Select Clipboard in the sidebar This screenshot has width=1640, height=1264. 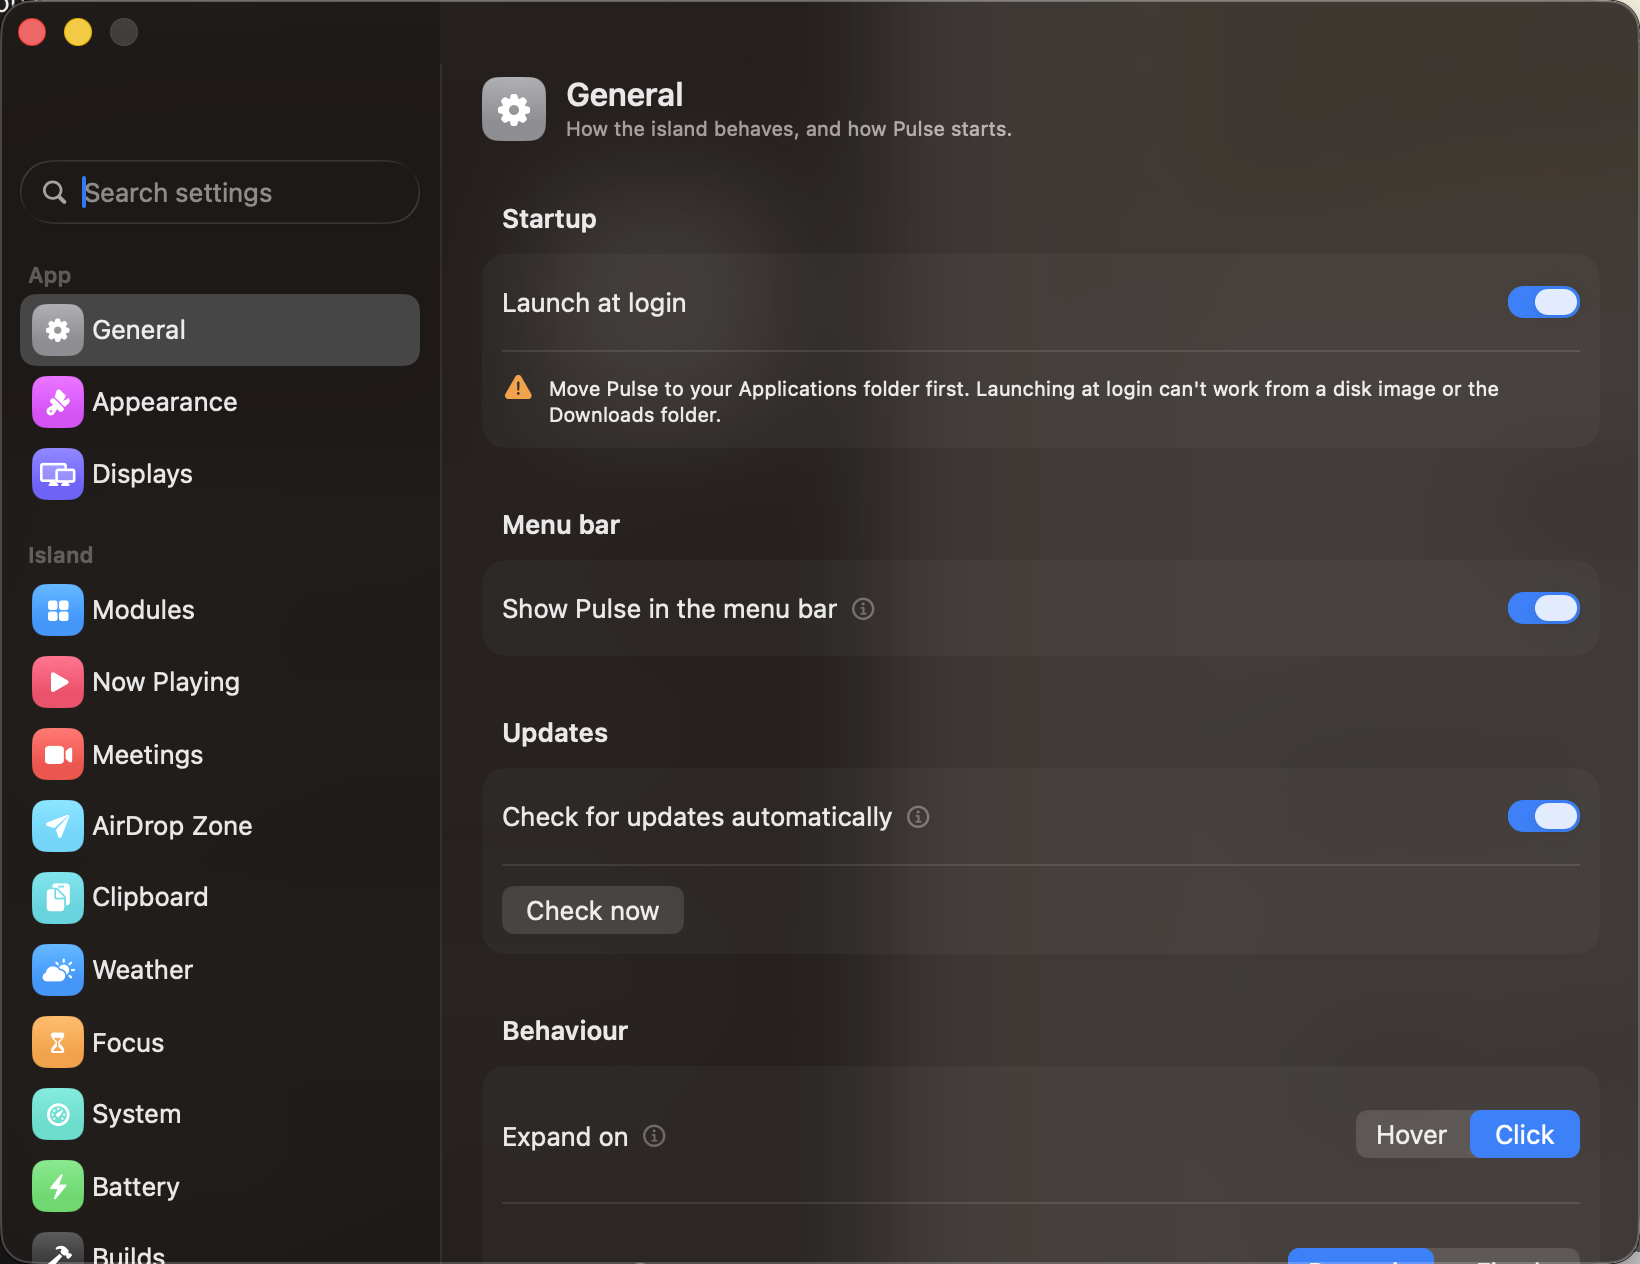click(220, 898)
